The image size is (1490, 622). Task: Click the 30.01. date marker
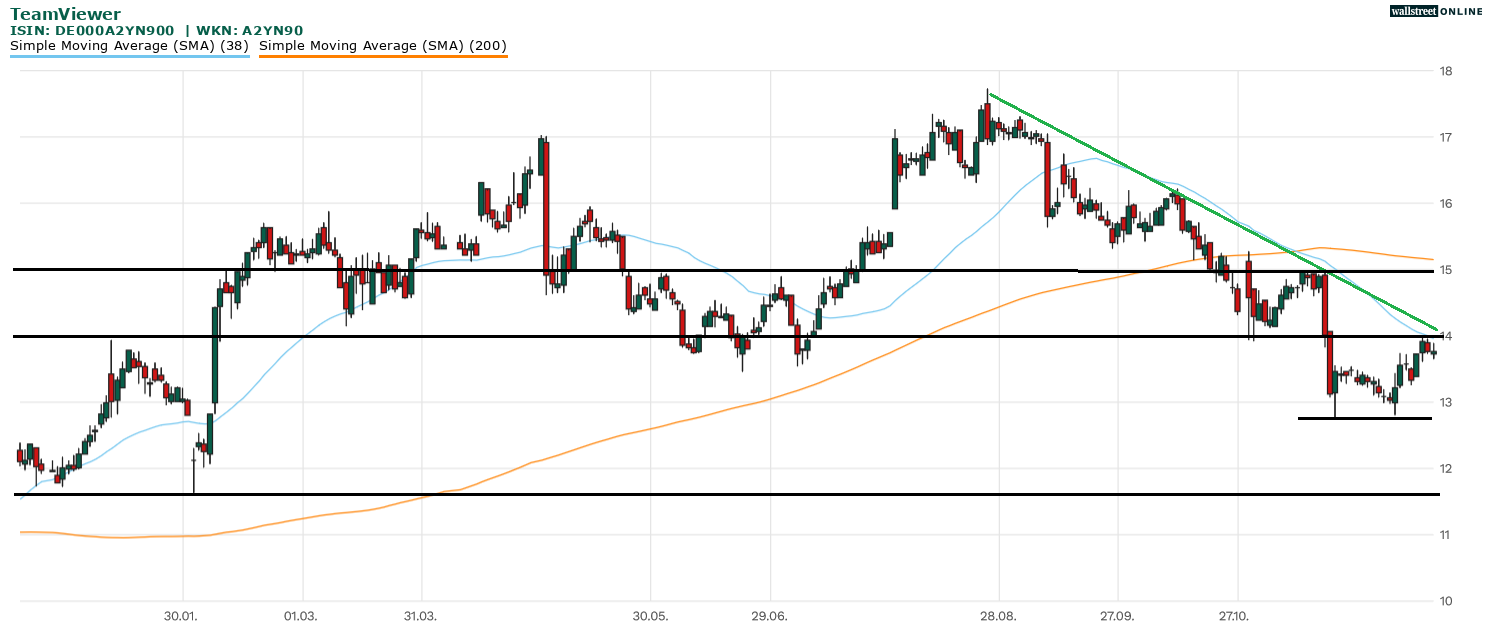point(183,615)
